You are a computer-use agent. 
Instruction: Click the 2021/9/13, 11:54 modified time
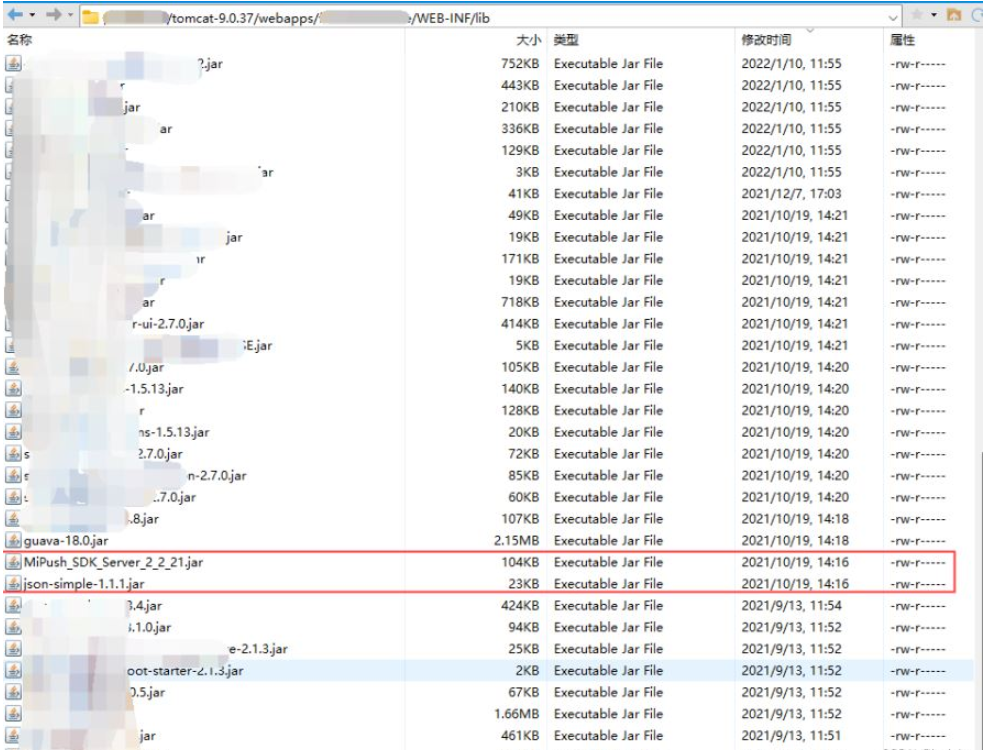[x=791, y=605]
